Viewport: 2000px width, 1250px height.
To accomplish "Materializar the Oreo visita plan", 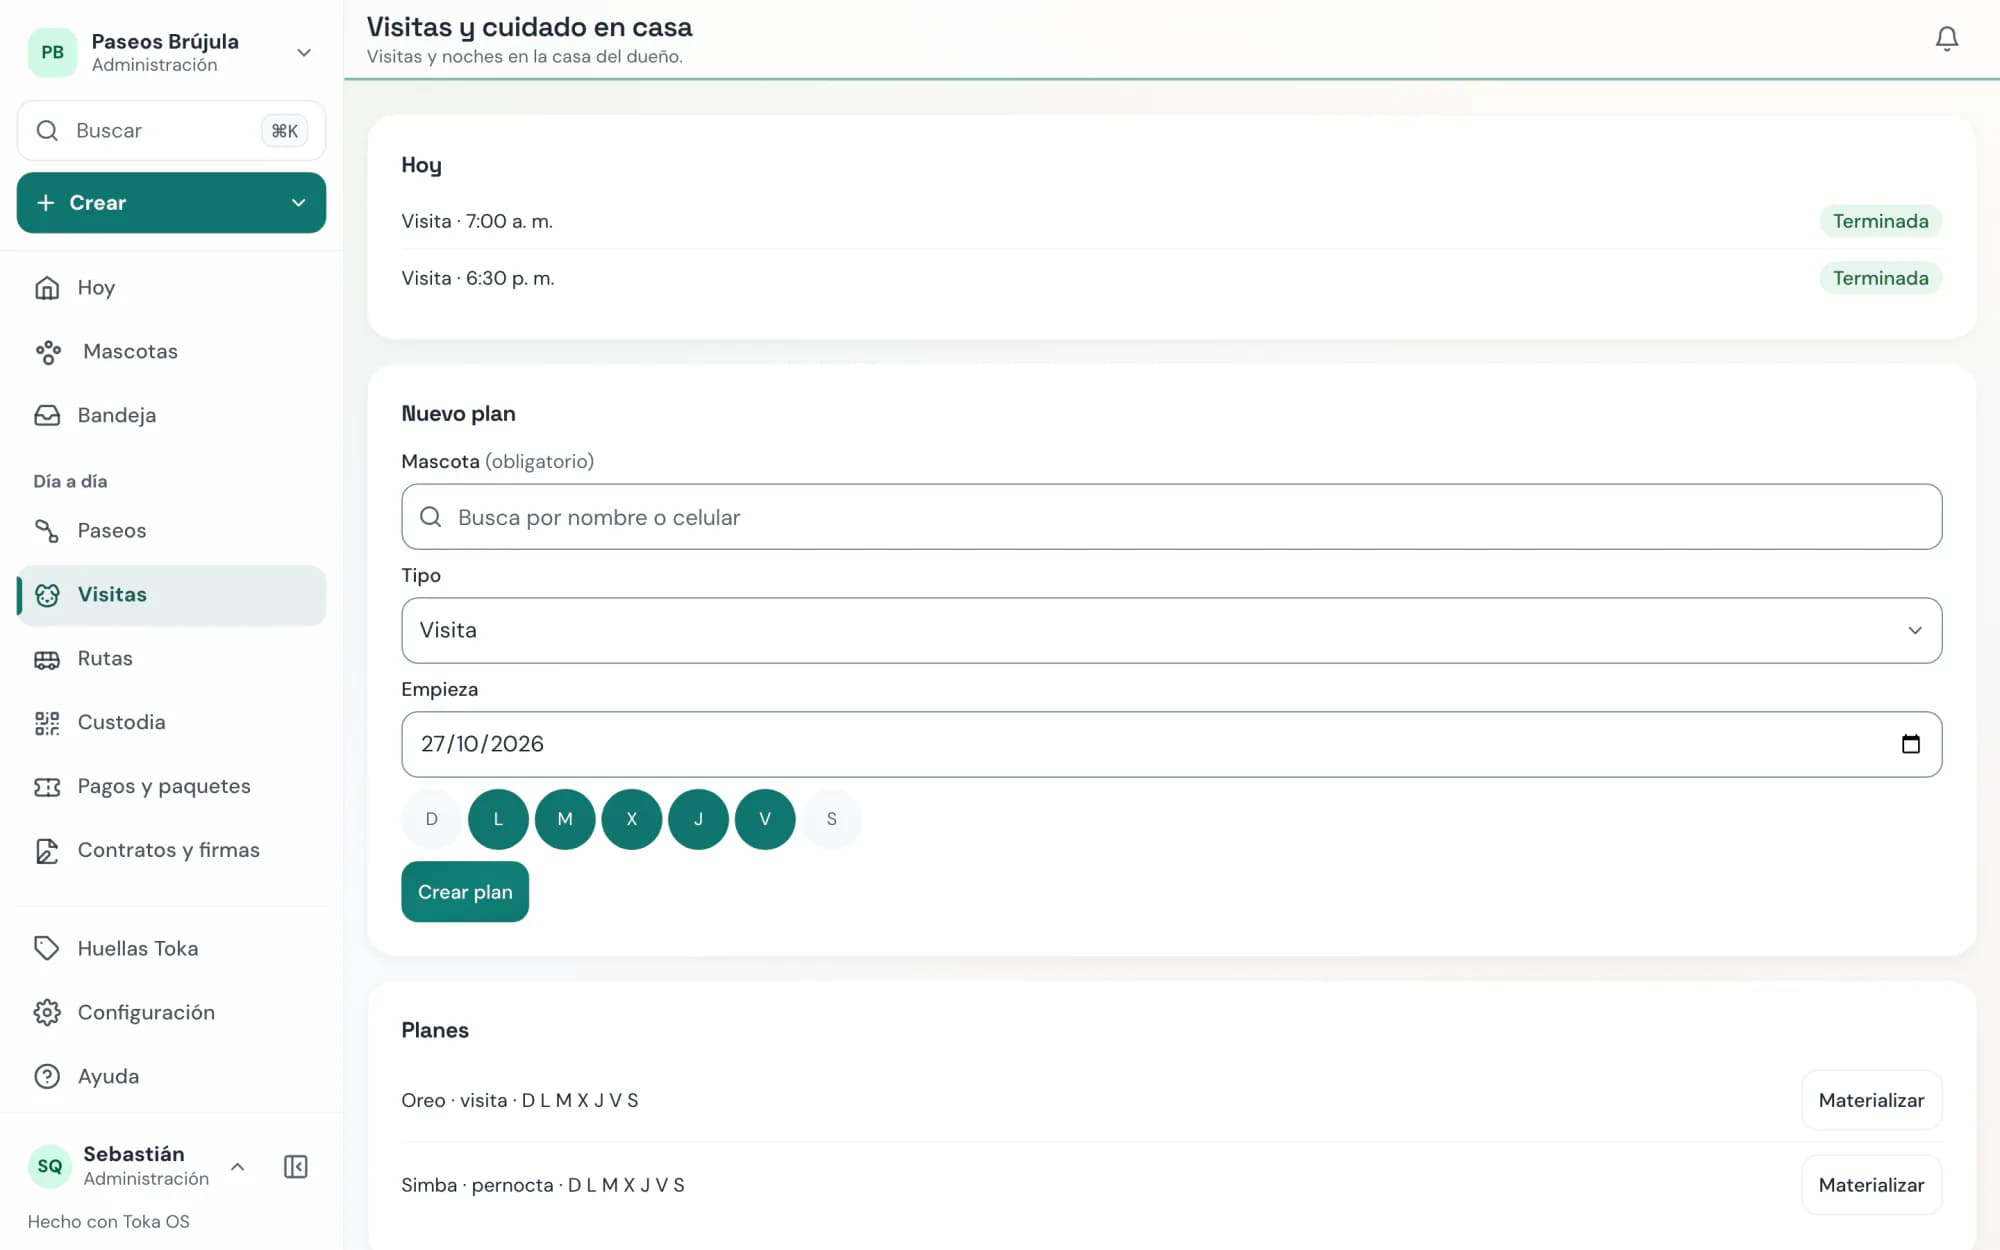I will point(1871,1100).
